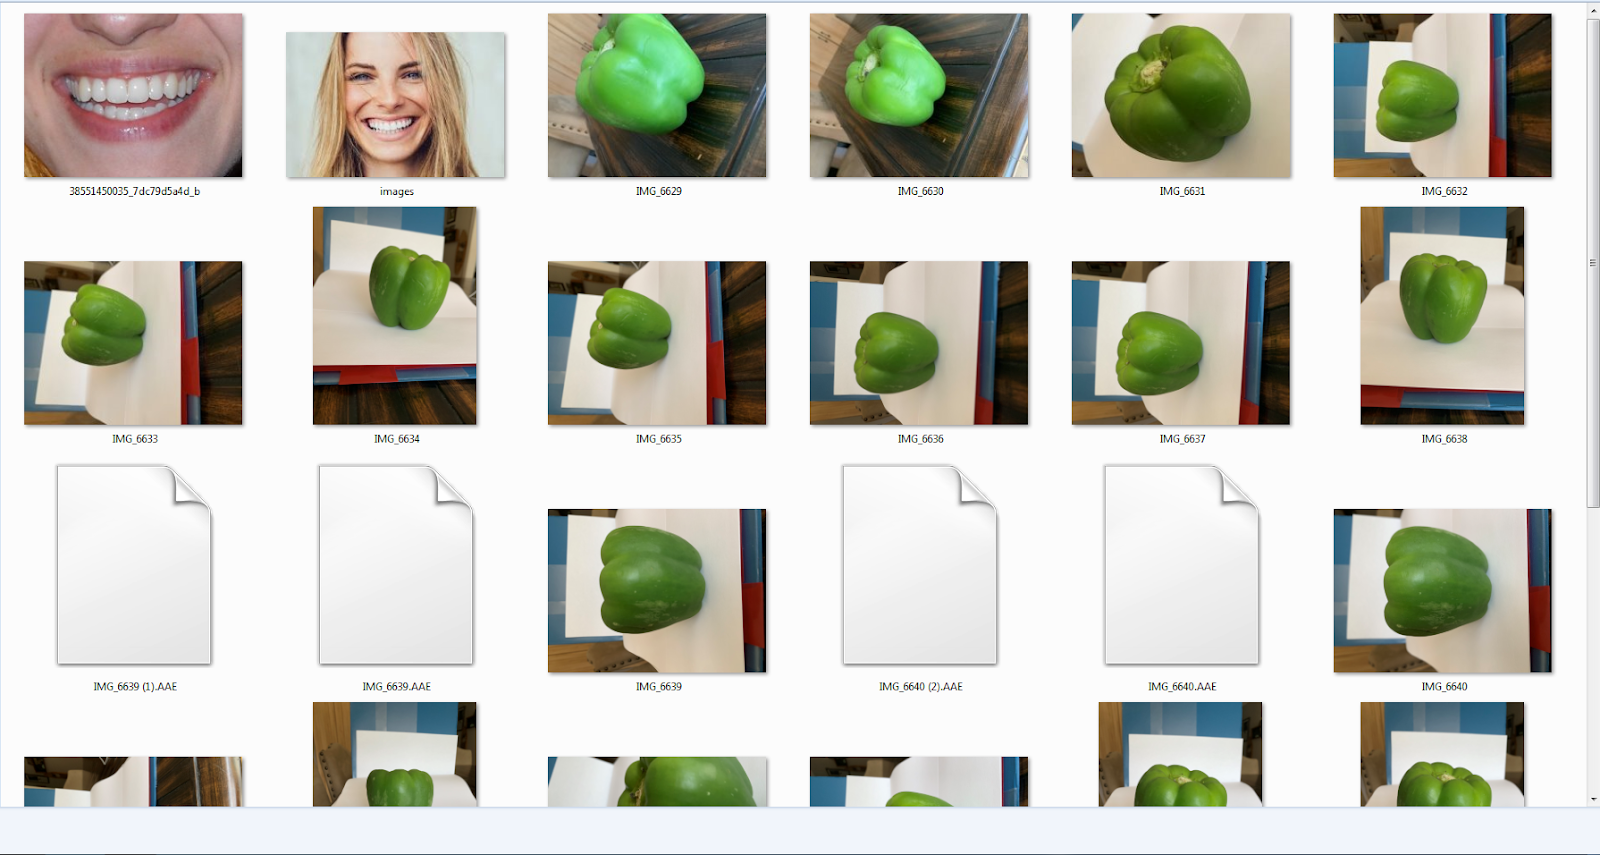Click the vertical scrollbar thumb
This screenshot has width=1600, height=855.
1593,263
